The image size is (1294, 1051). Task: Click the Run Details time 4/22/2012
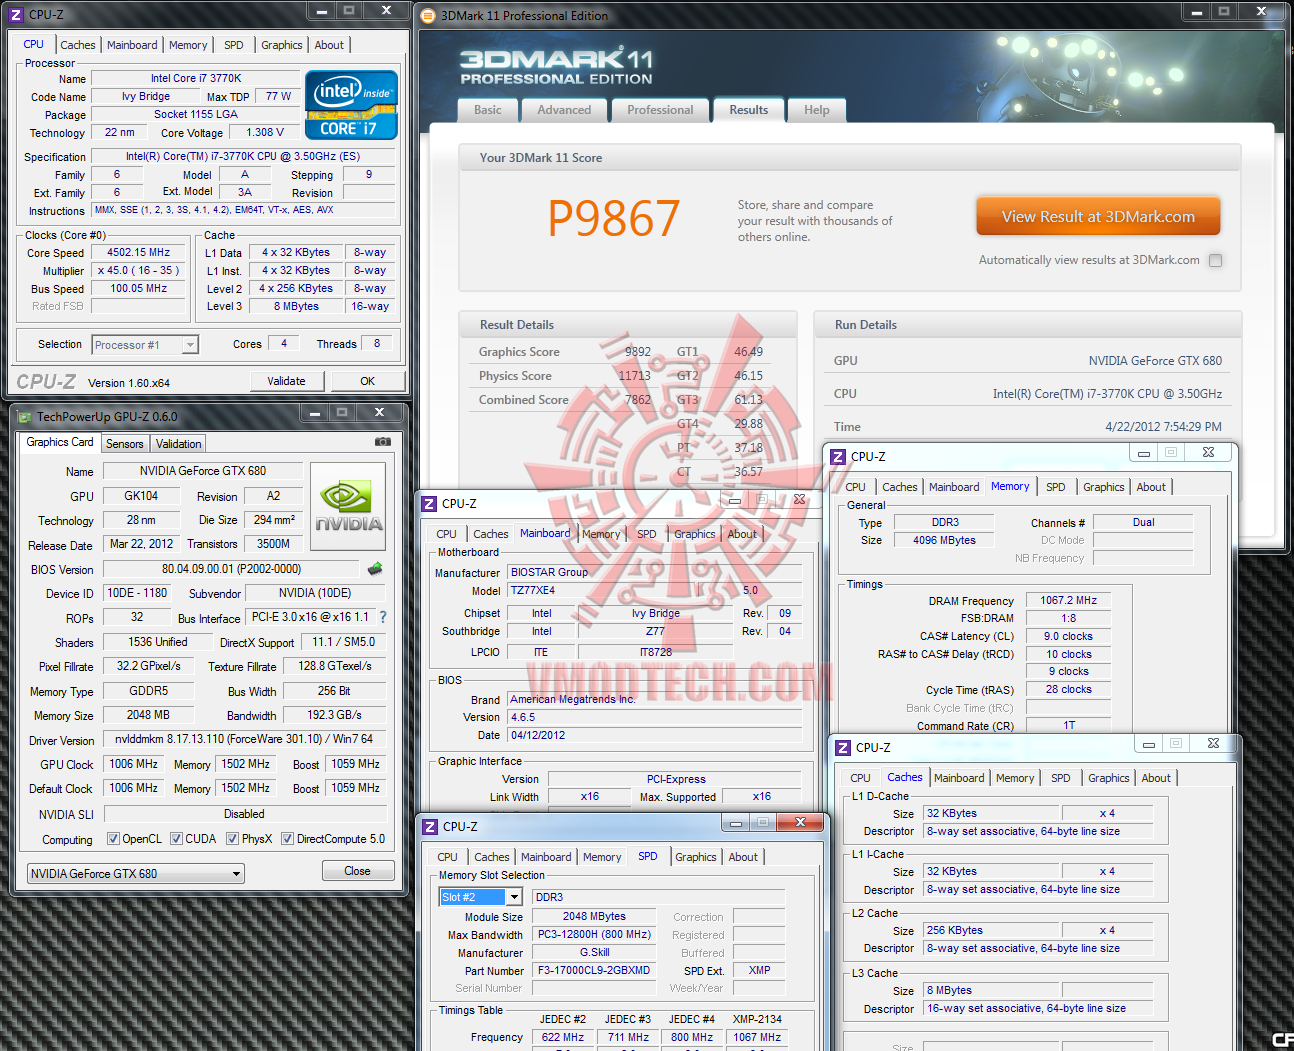coord(1163,427)
